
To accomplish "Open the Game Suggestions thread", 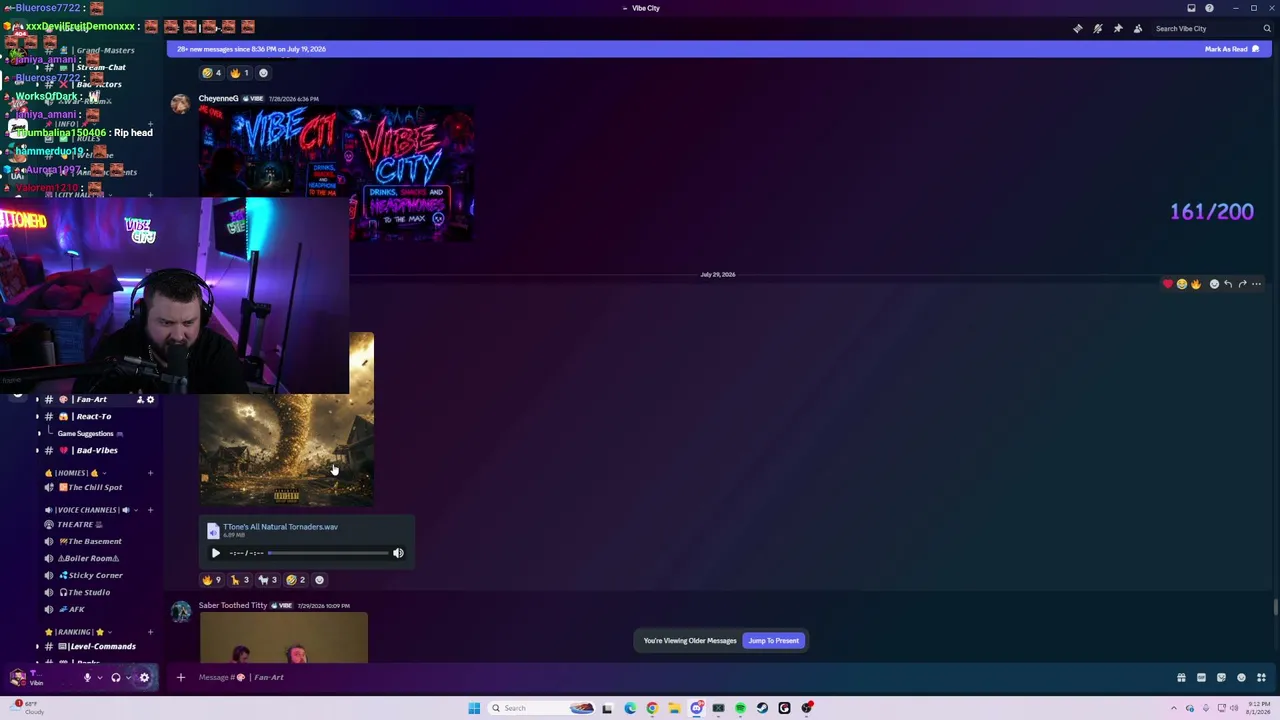I will [x=90, y=434].
